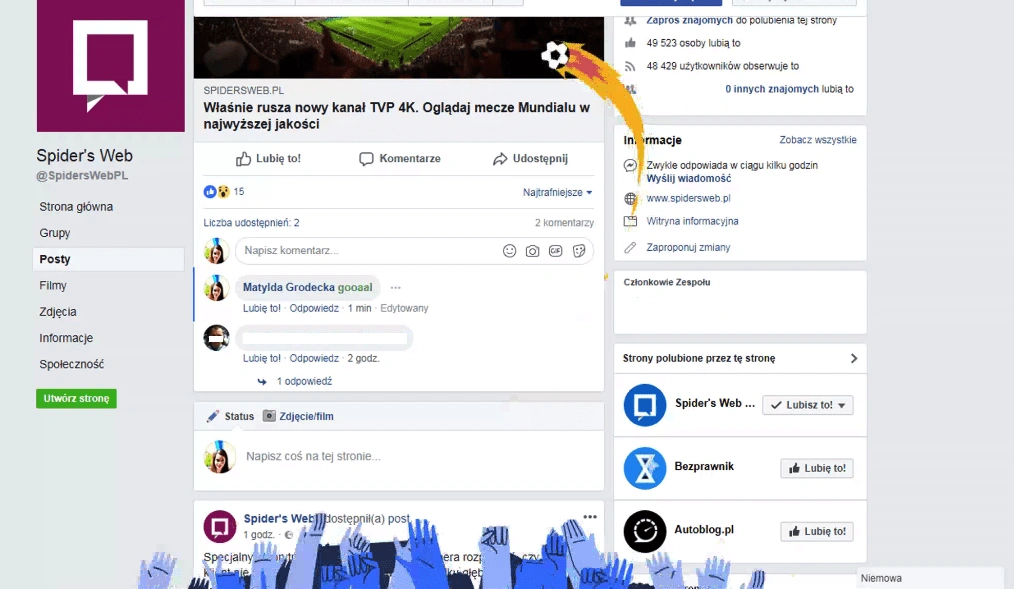1014x589 pixels.
Task: Open the Bezprawnik page name link
Action: 704,466
